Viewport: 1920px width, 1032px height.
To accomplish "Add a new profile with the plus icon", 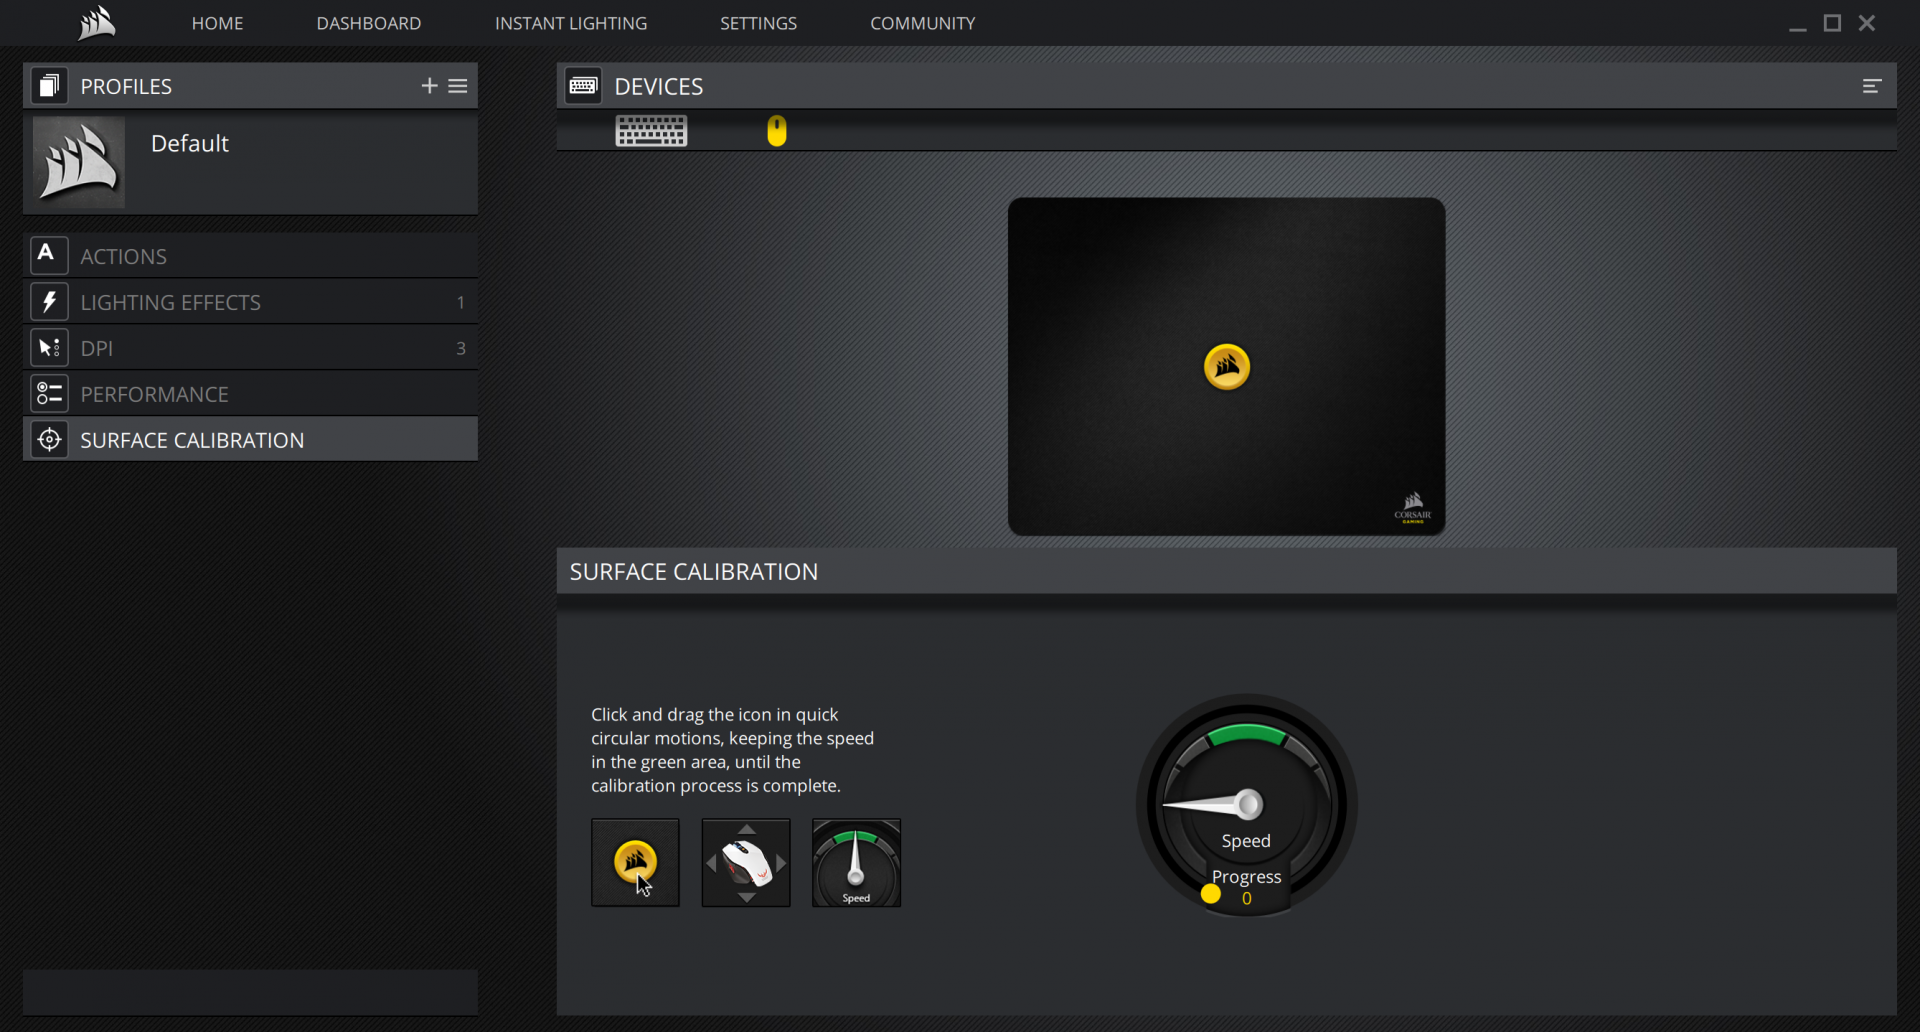I will coord(430,86).
